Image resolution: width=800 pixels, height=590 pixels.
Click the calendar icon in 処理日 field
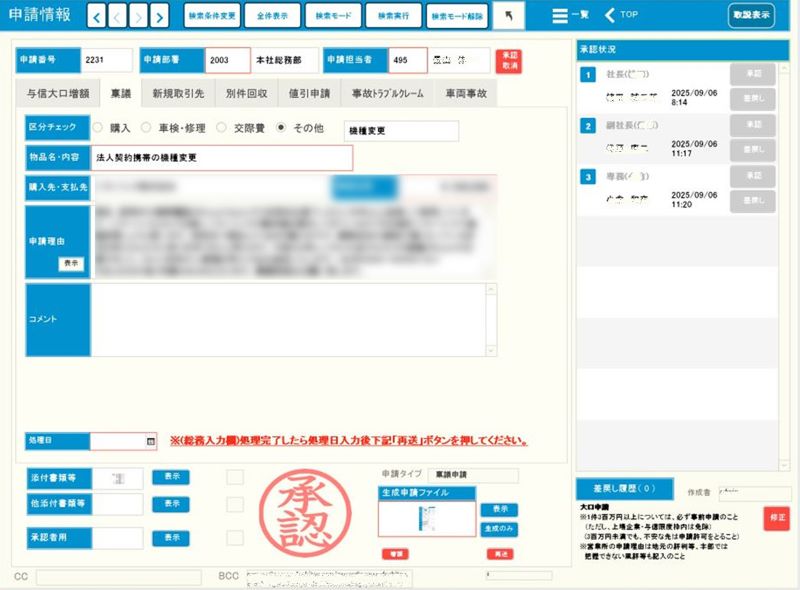click(x=151, y=440)
